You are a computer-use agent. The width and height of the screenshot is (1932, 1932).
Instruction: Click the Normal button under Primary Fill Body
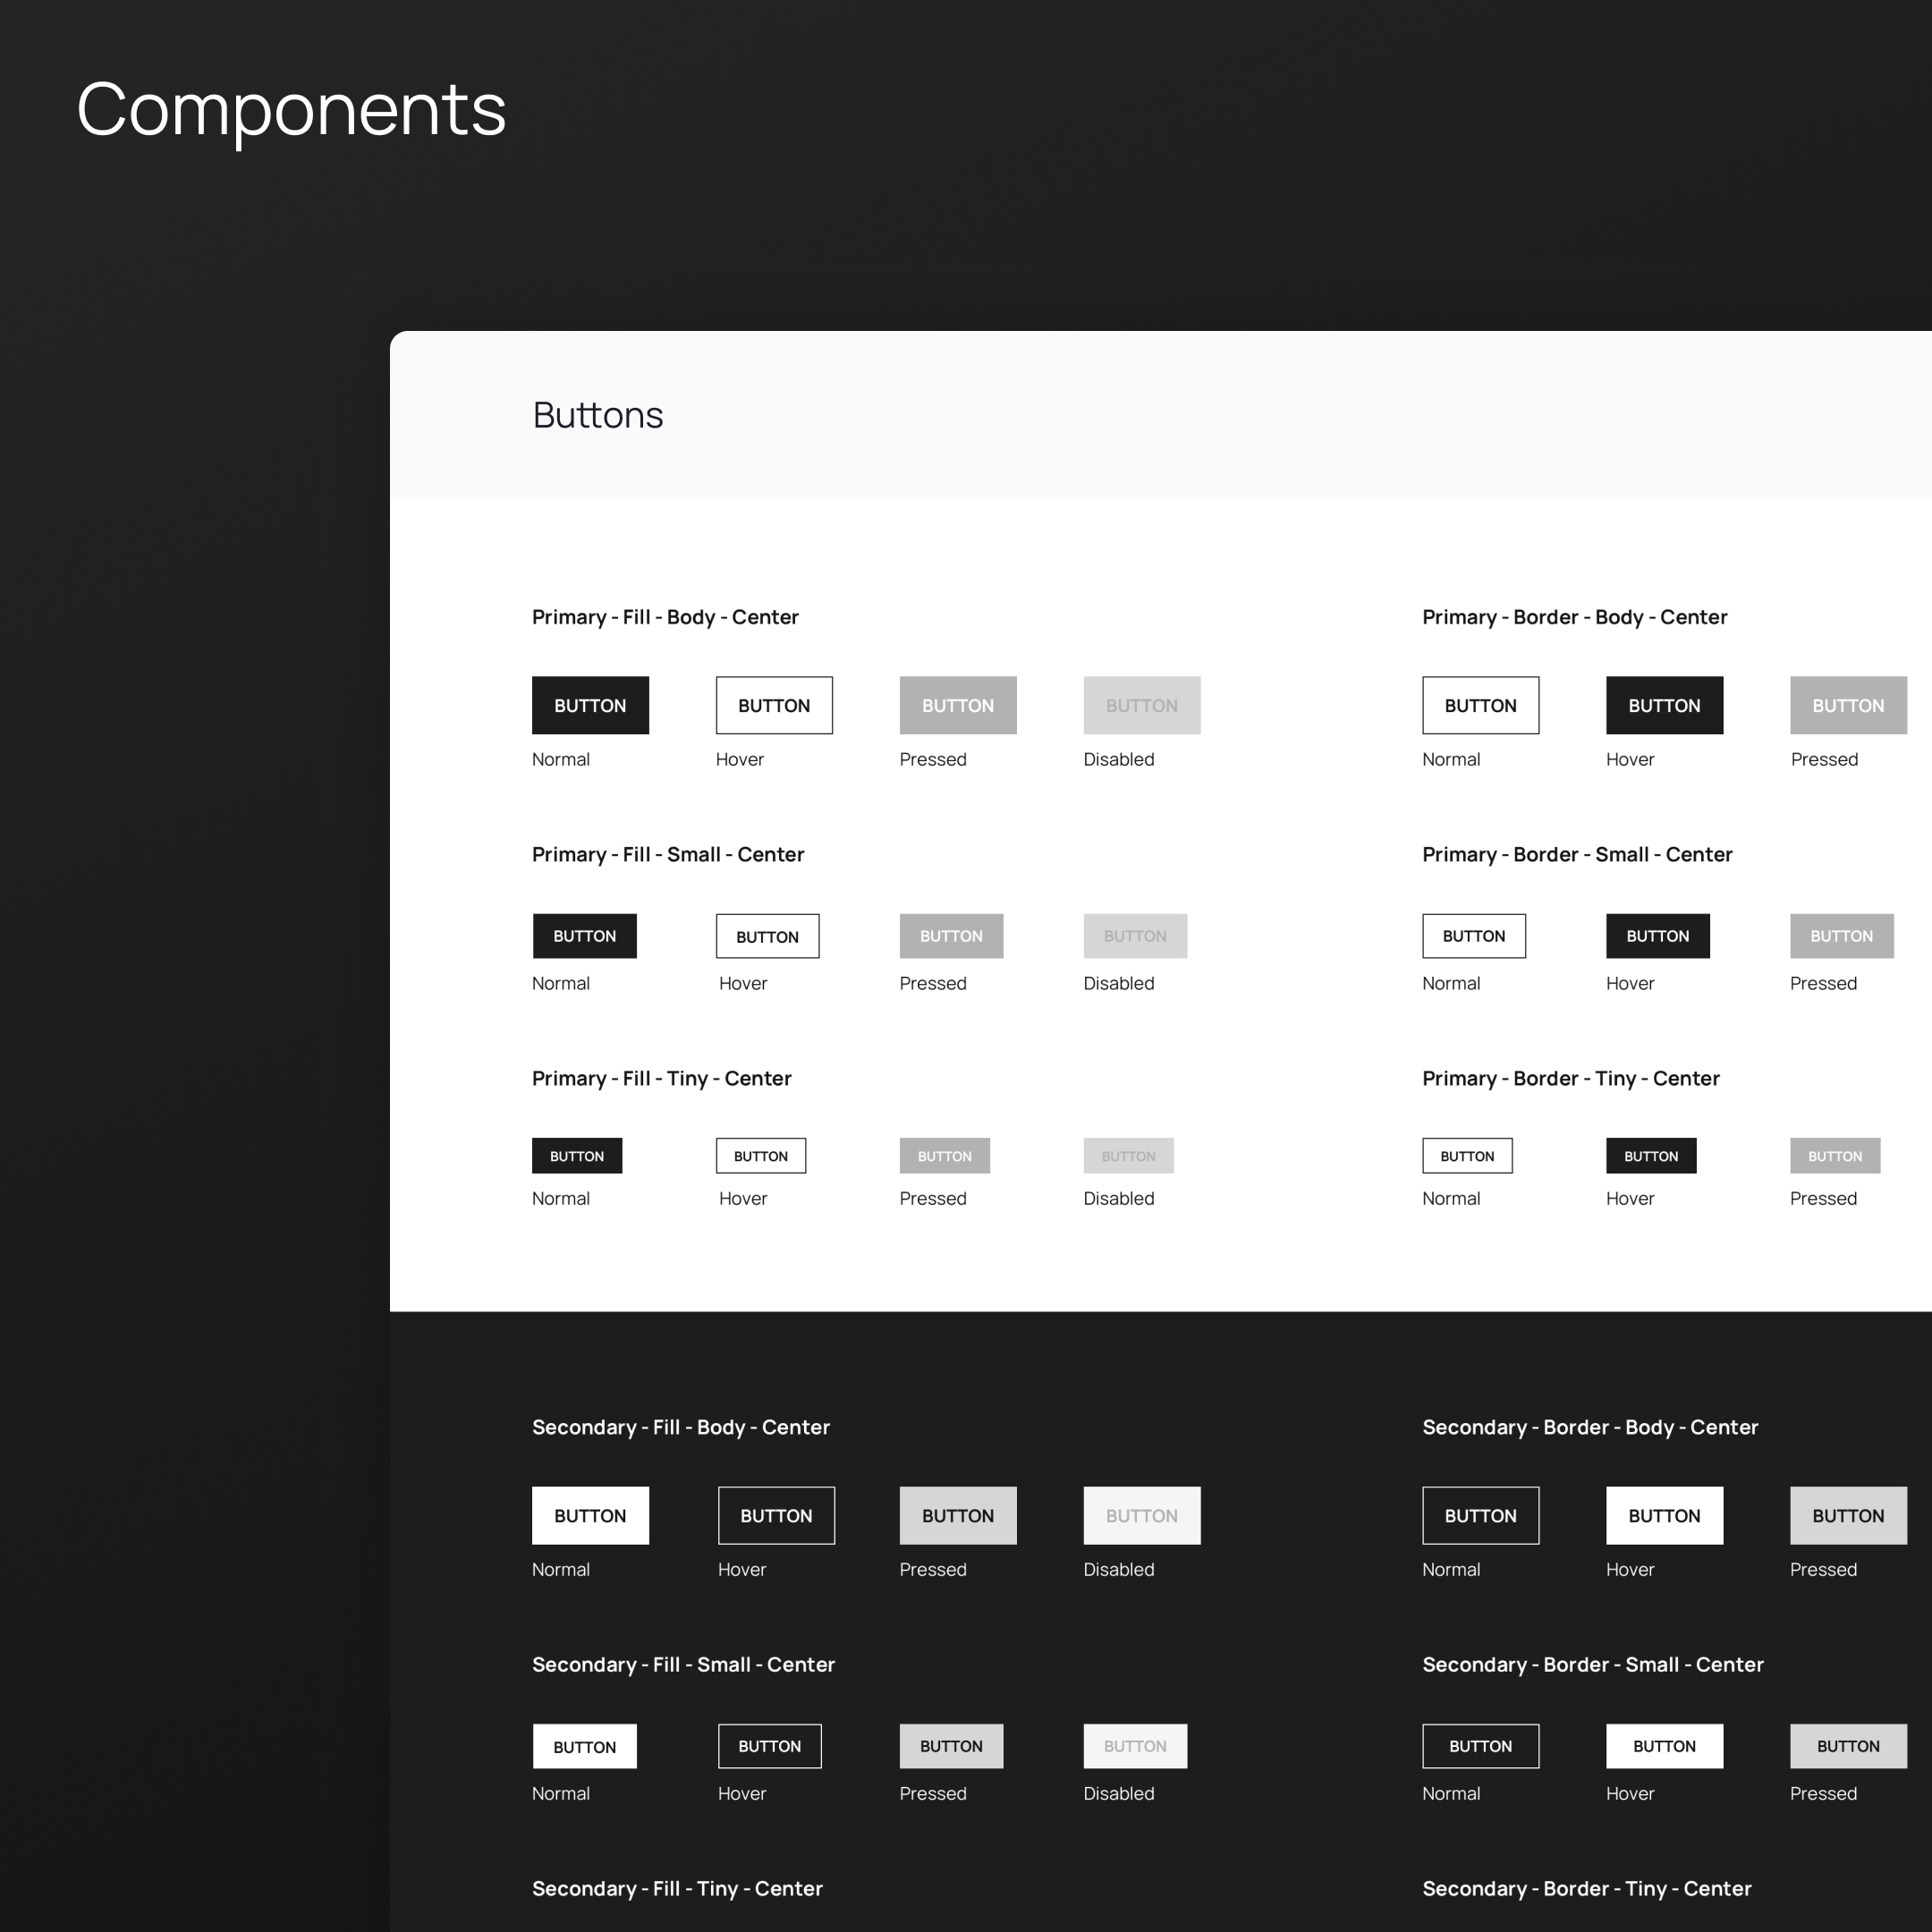pyautogui.click(x=590, y=705)
